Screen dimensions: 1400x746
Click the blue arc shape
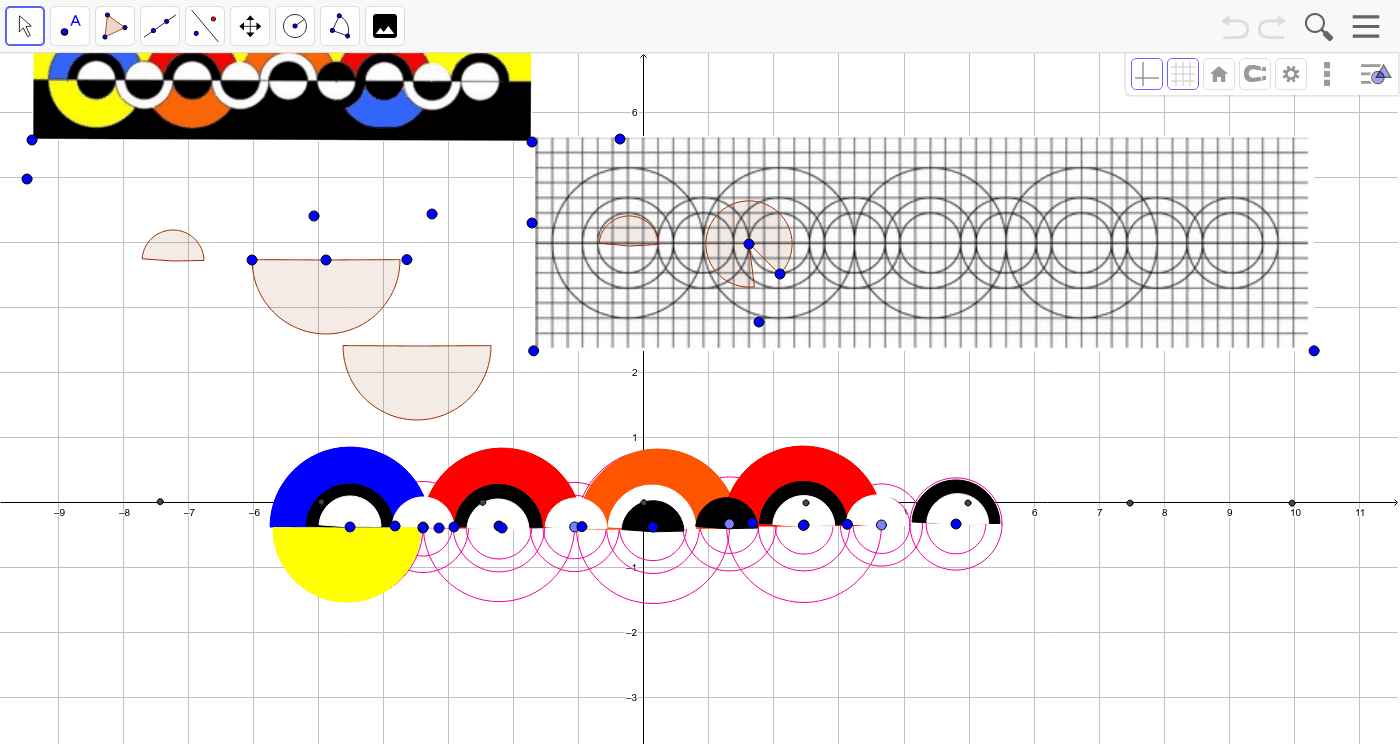[349, 465]
